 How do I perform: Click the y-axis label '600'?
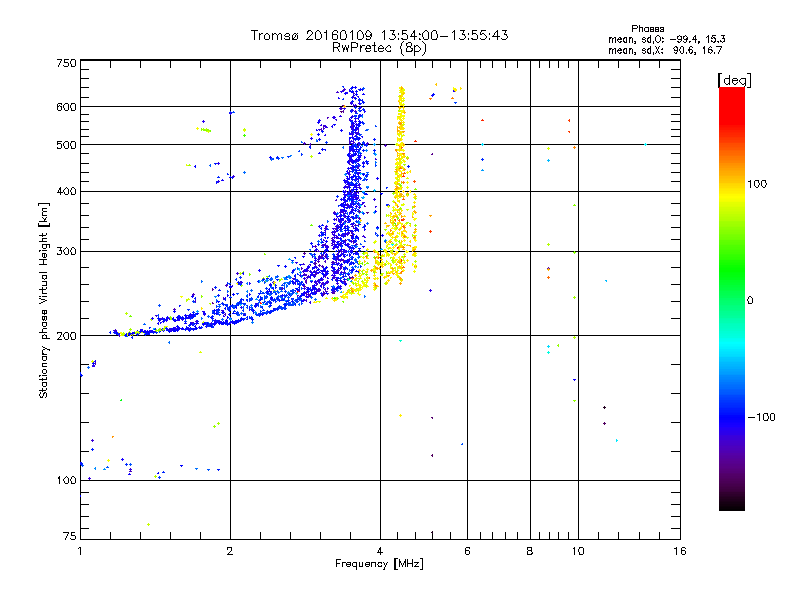66,107
